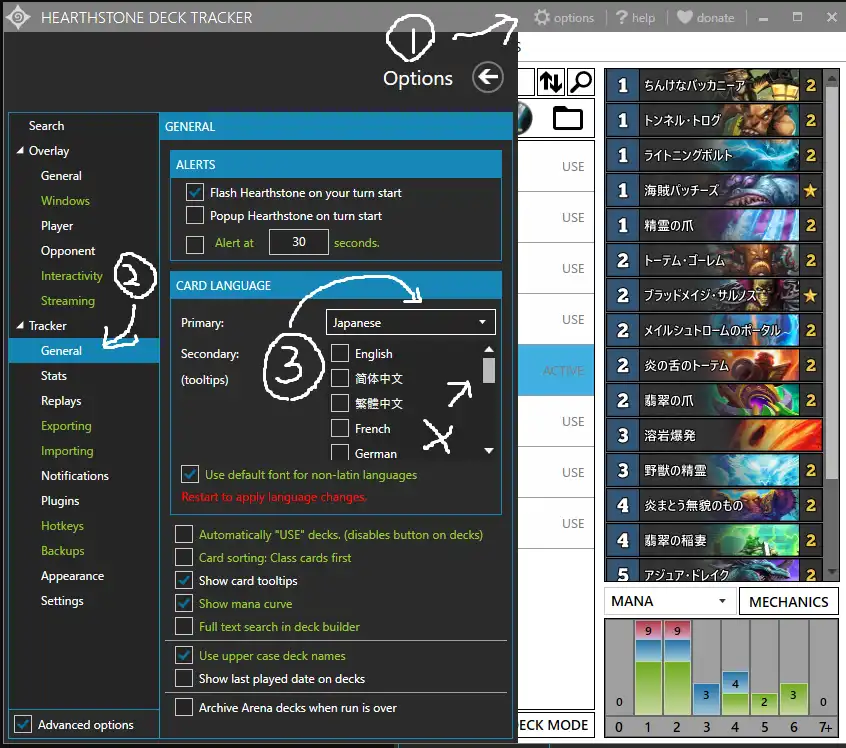Image resolution: width=846 pixels, height=748 pixels.
Task: Enable Popup Hearthstone on turn start
Action: coord(195,215)
